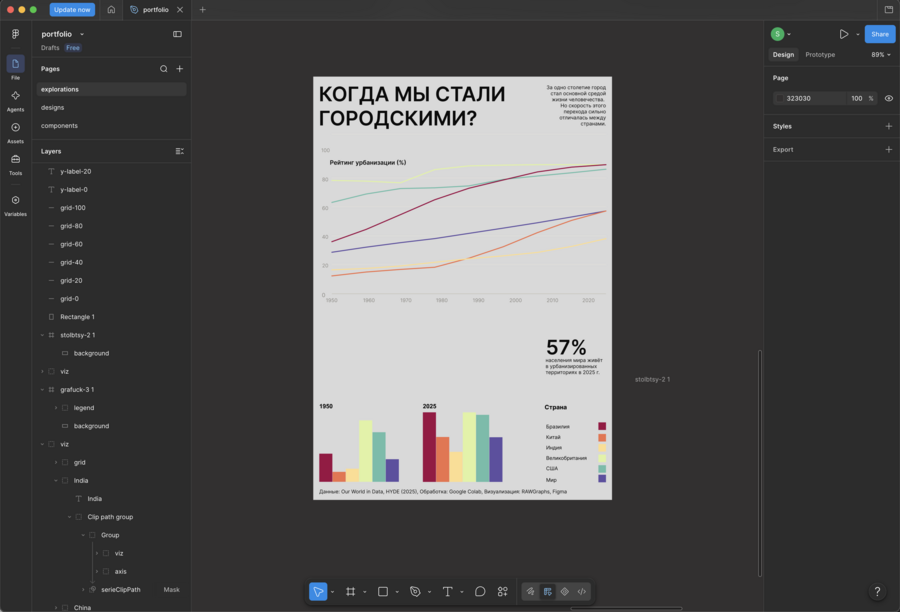The width and height of the screenshot is (900, 612).
Task: Collapse the Clip path group layer
Action: point(69,517)
